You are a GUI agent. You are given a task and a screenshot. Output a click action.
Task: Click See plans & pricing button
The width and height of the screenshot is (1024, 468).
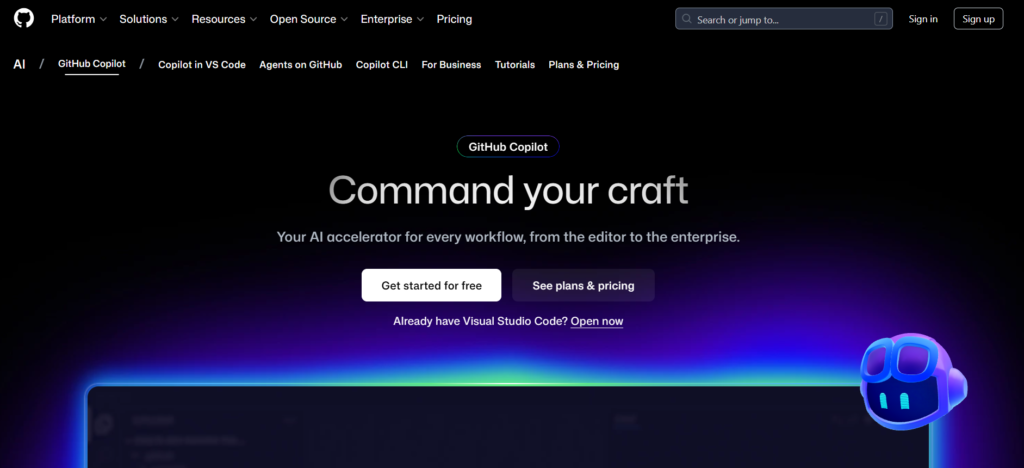click(x=583, y=285)
